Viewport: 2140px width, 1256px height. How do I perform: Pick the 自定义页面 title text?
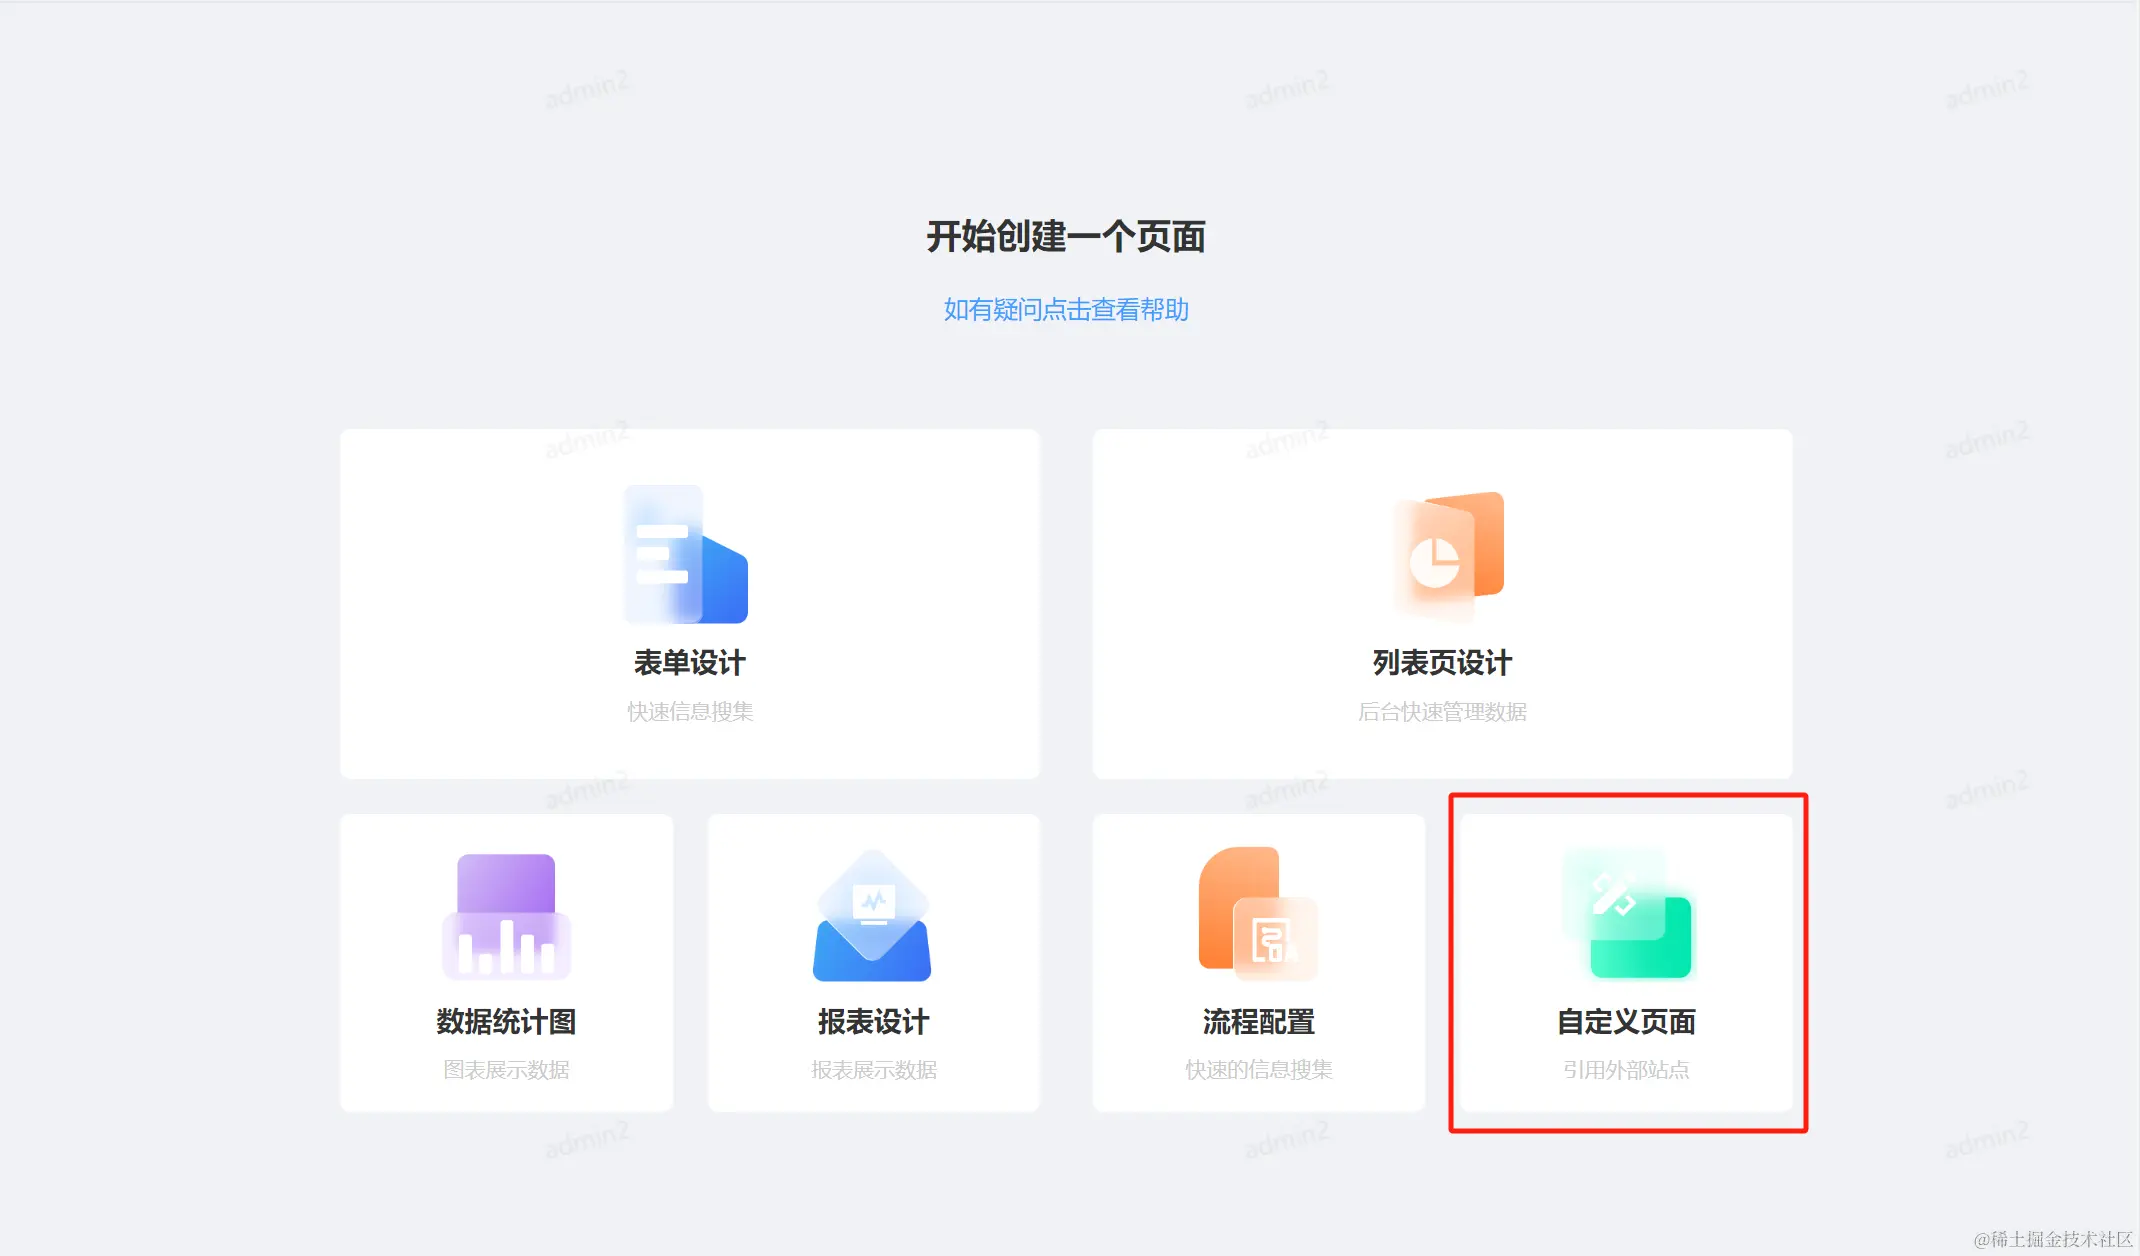tap(1626, 1022)
